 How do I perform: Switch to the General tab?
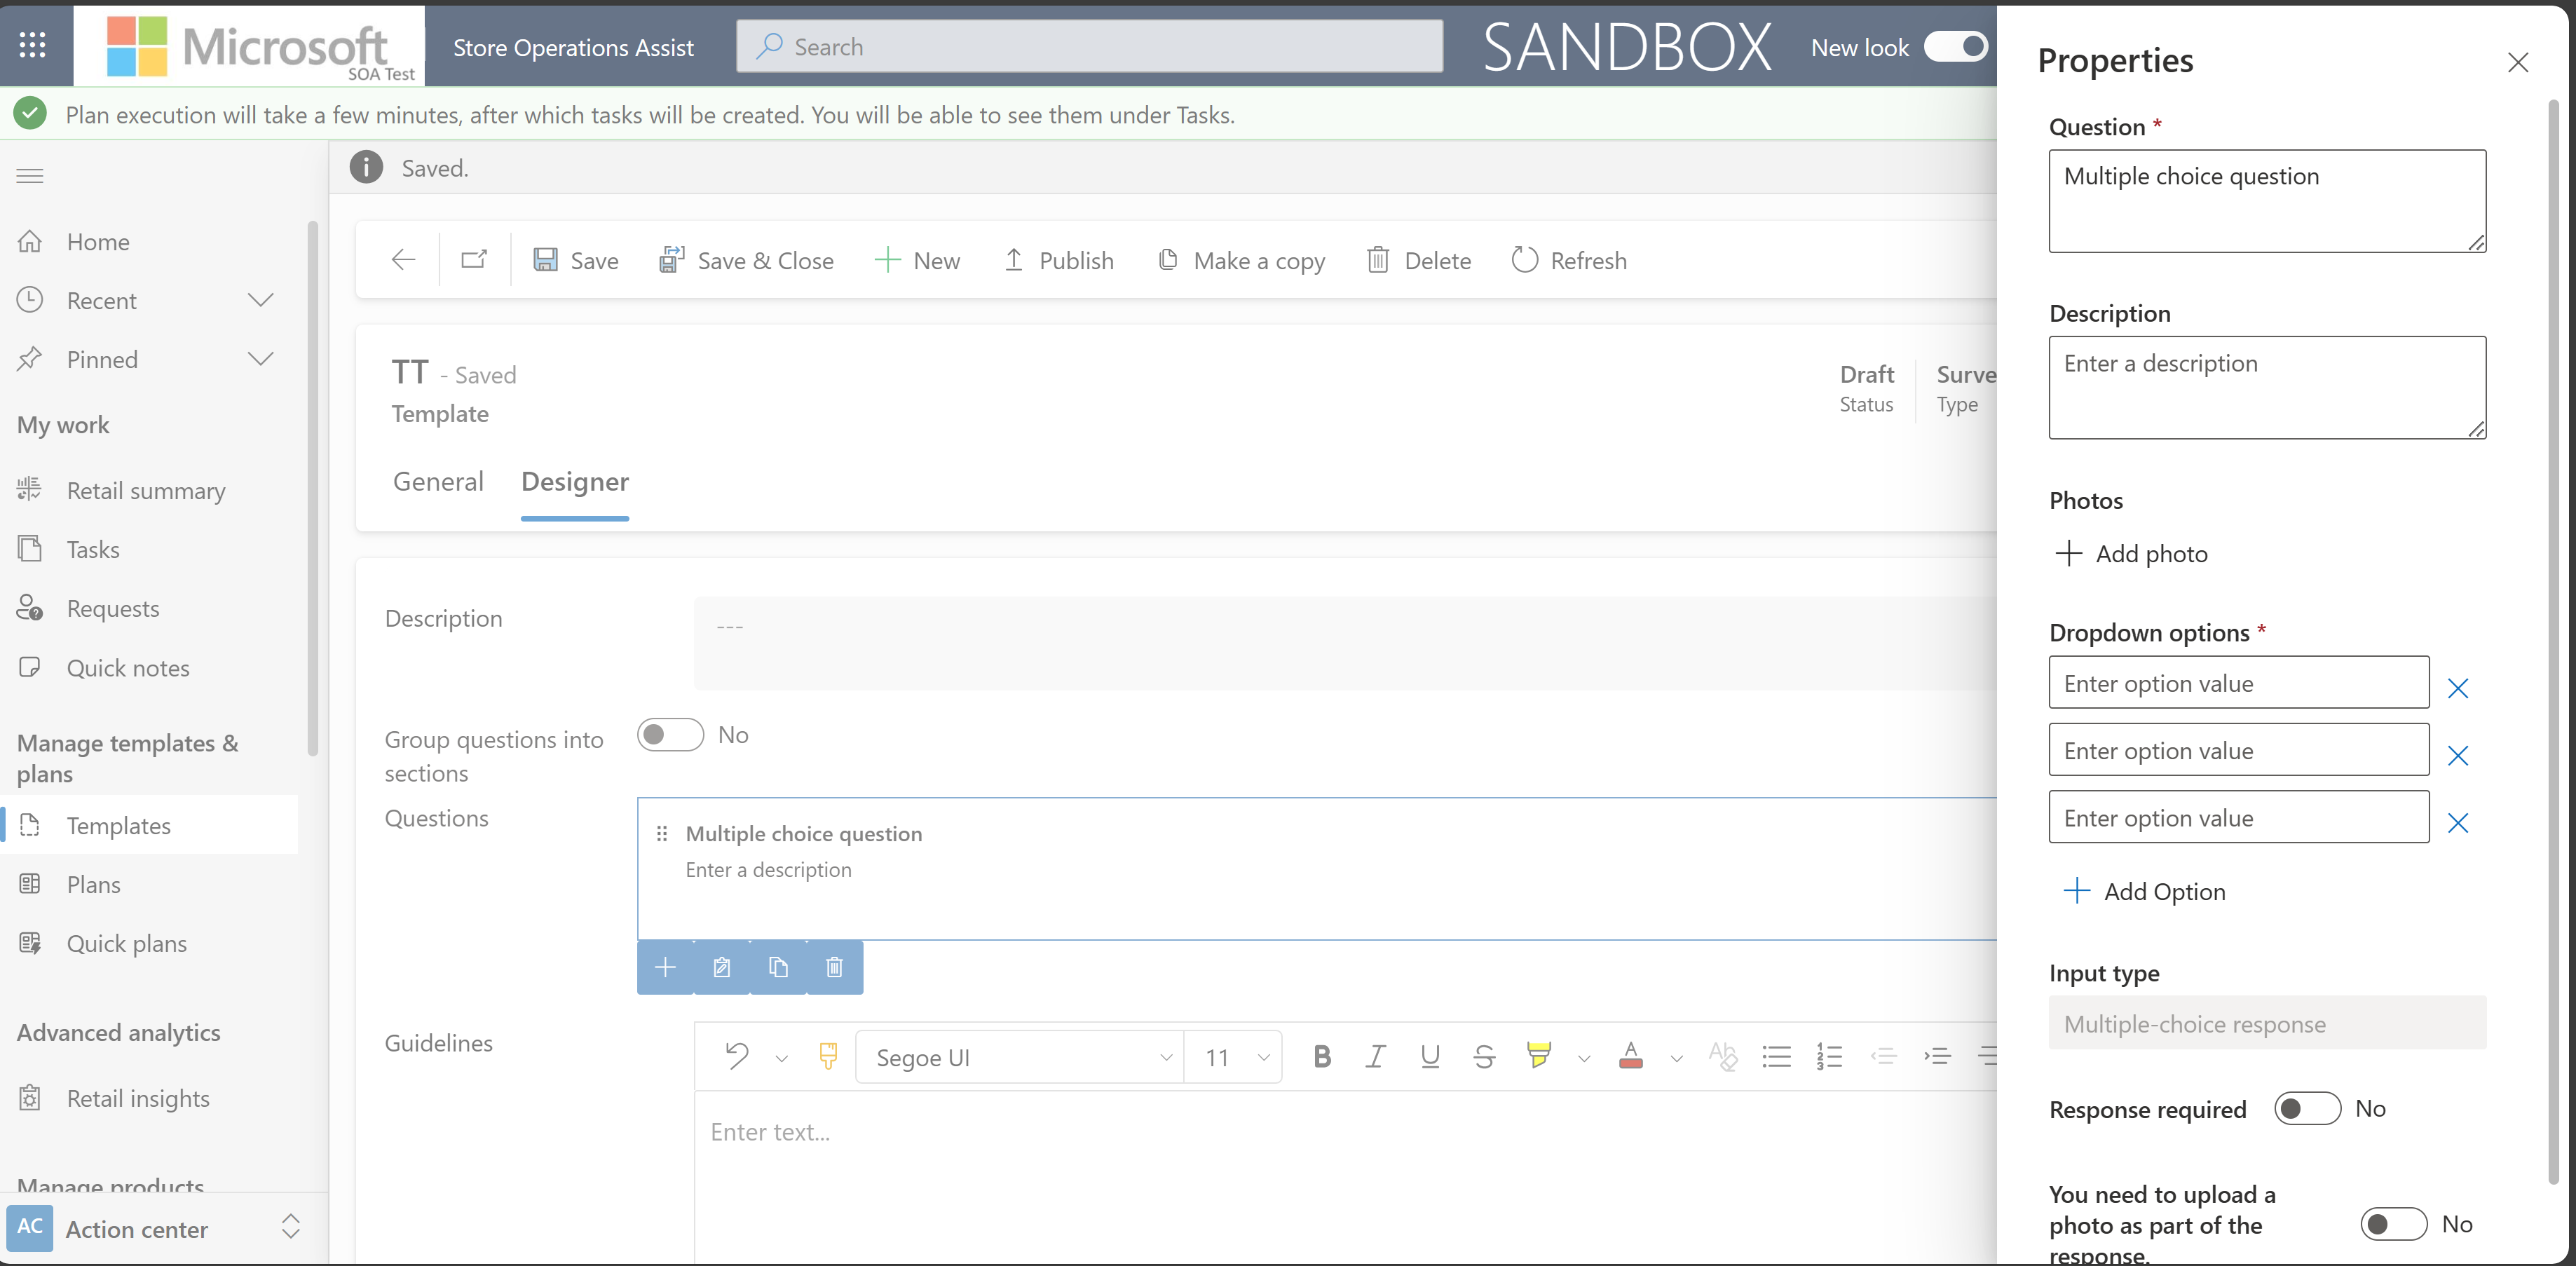[x=439, y=479]
